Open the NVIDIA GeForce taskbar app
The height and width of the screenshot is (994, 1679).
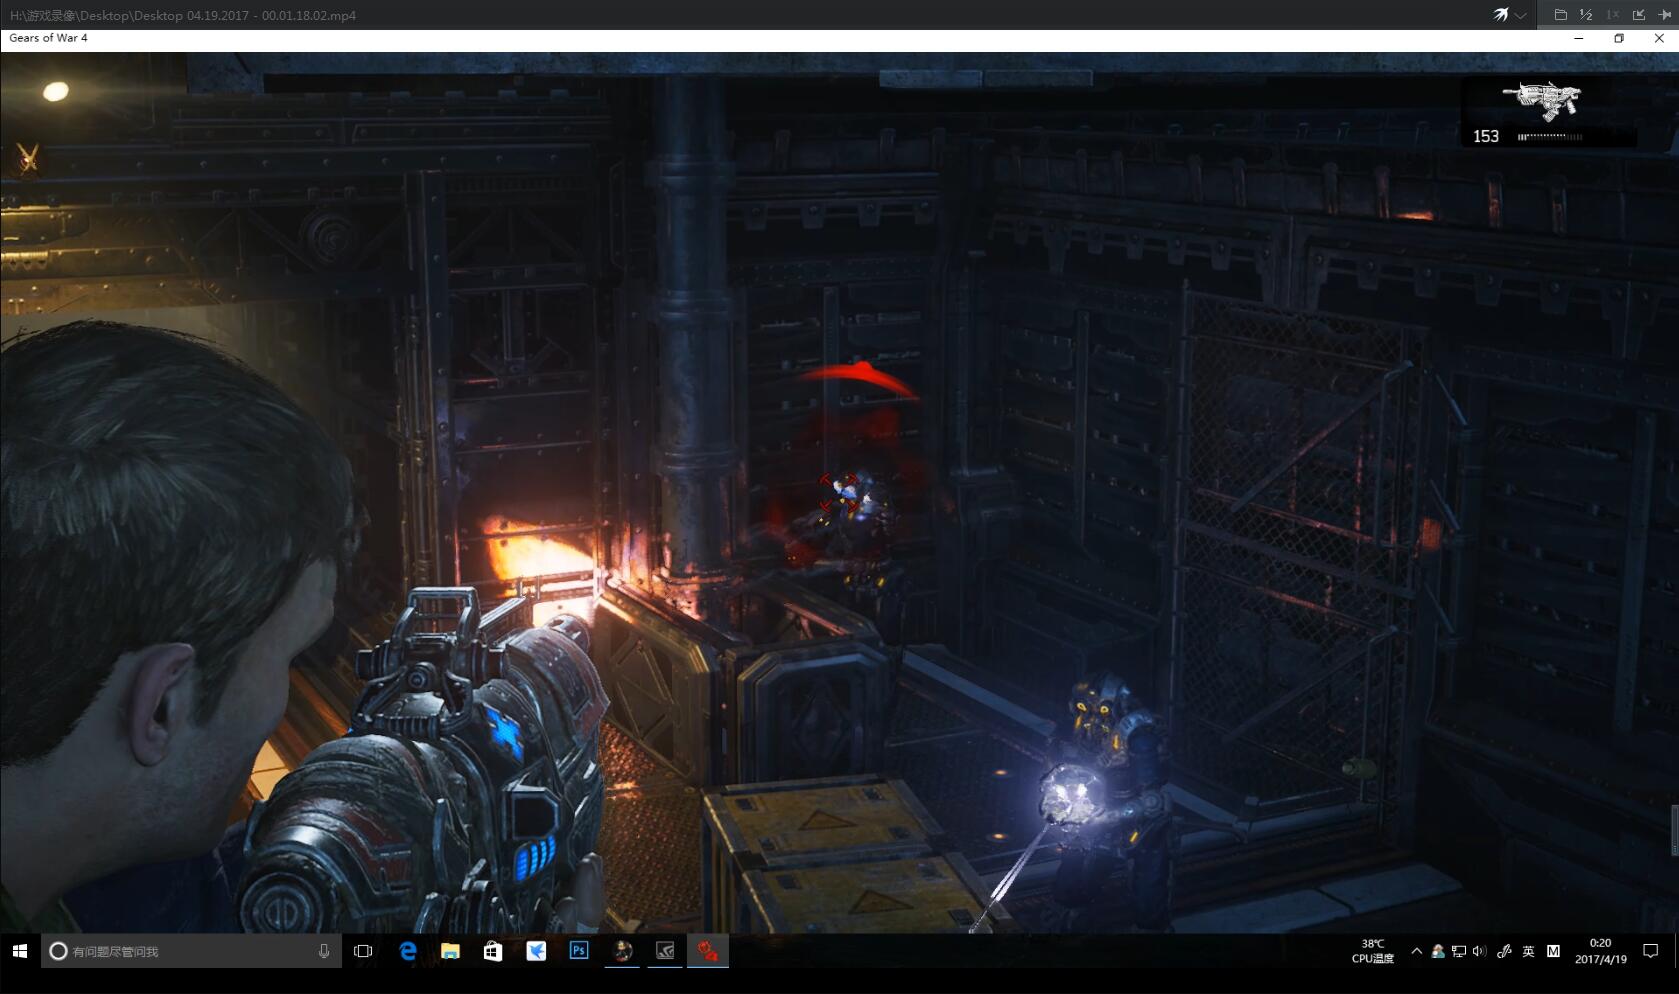click(x=665, y=951)
